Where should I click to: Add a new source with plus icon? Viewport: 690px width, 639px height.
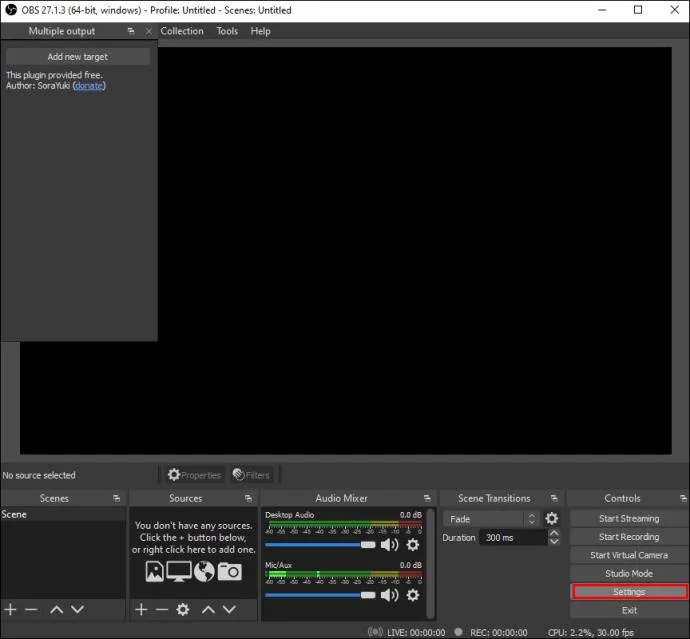(141, 610)
